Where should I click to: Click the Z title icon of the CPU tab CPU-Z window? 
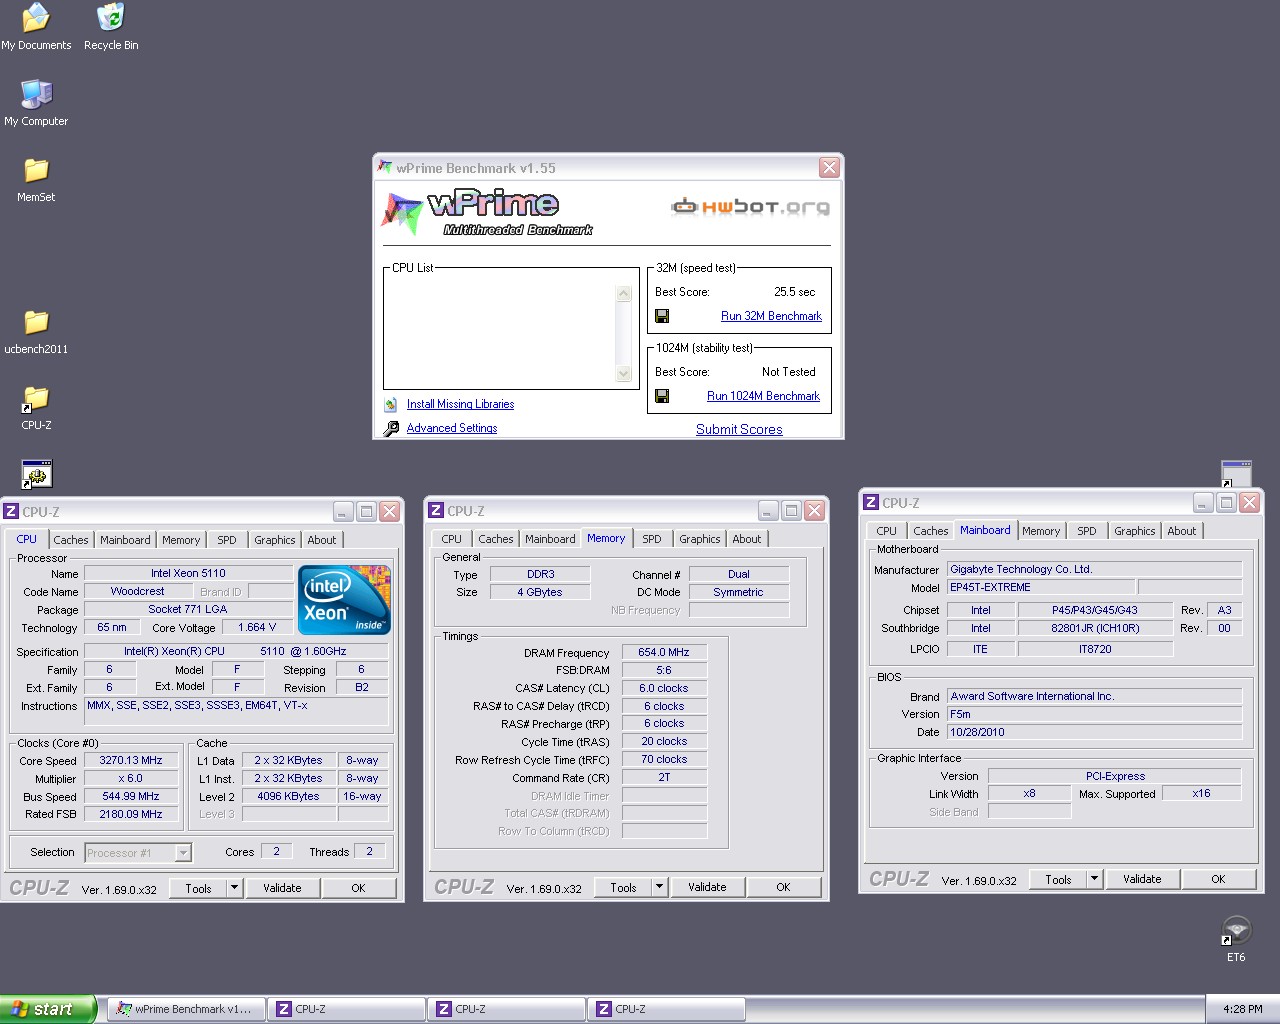11,512
